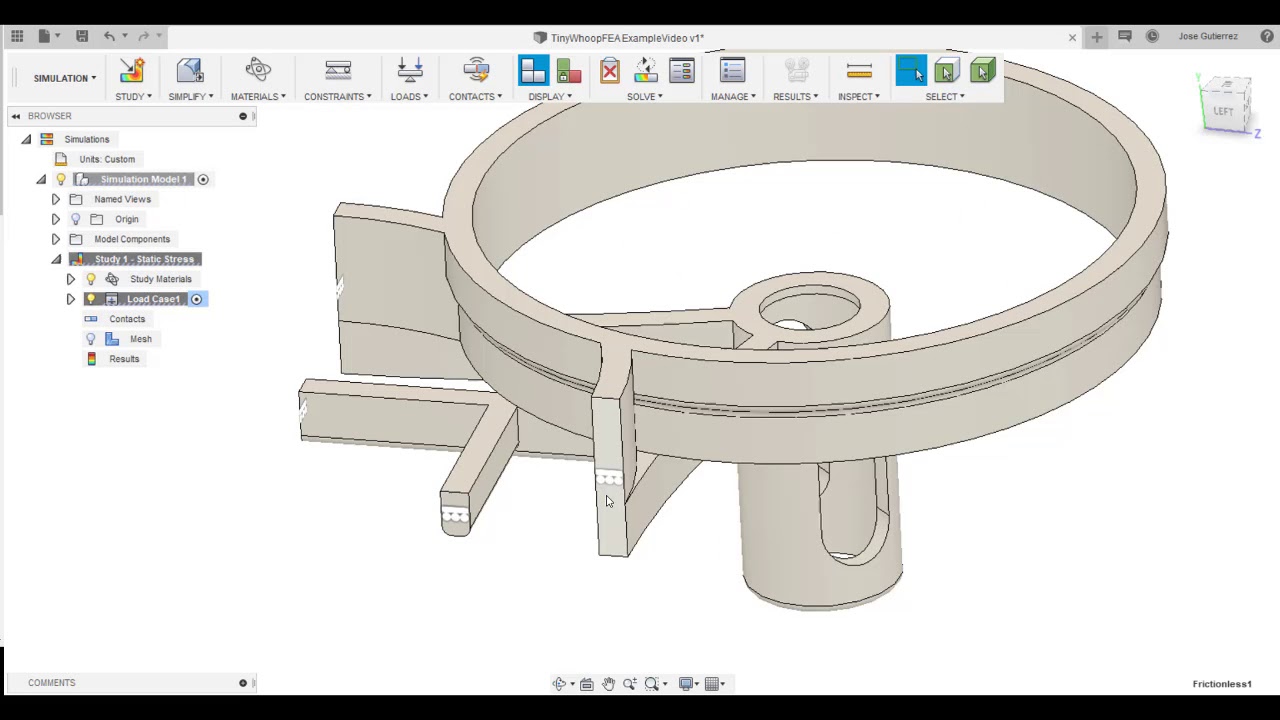This screenshot has width=1280, height=720.
Task: Click the Pre-check clipboard icon
Action: [x=609, y=71]
